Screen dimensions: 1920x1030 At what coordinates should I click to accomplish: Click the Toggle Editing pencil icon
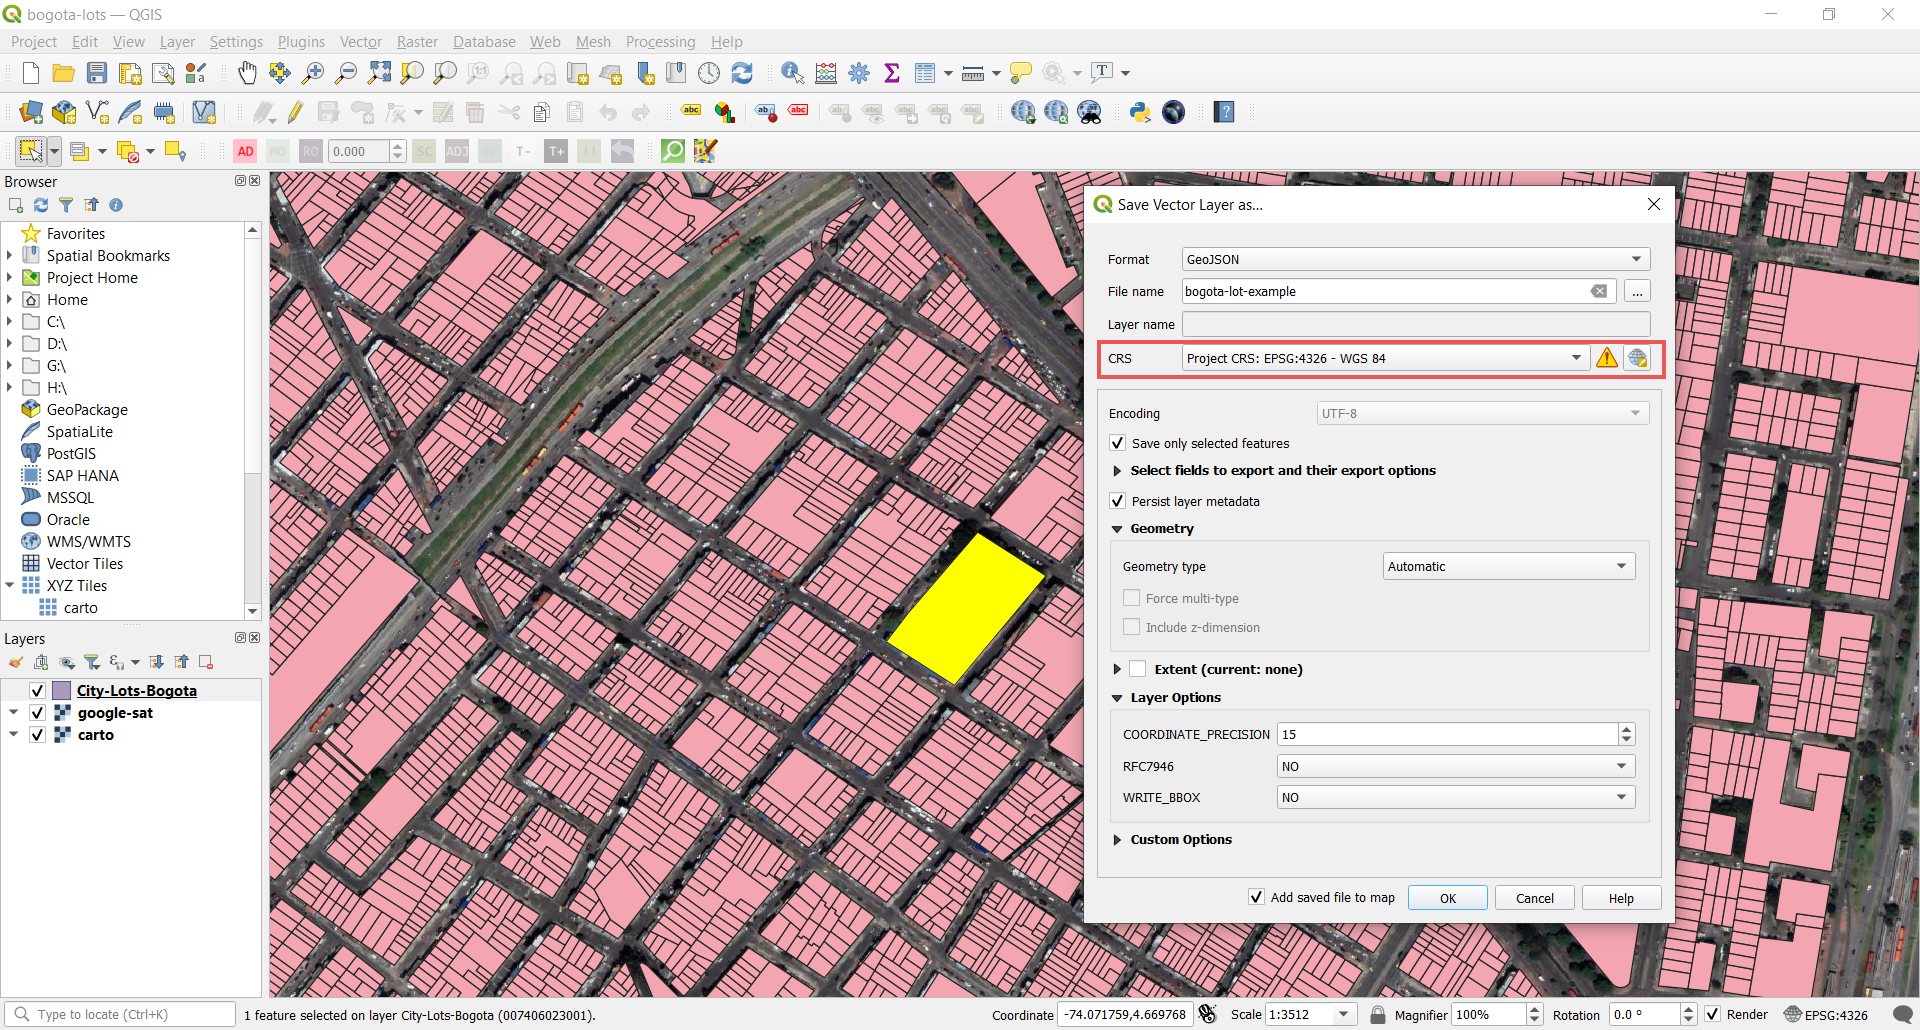pos(296,112)
